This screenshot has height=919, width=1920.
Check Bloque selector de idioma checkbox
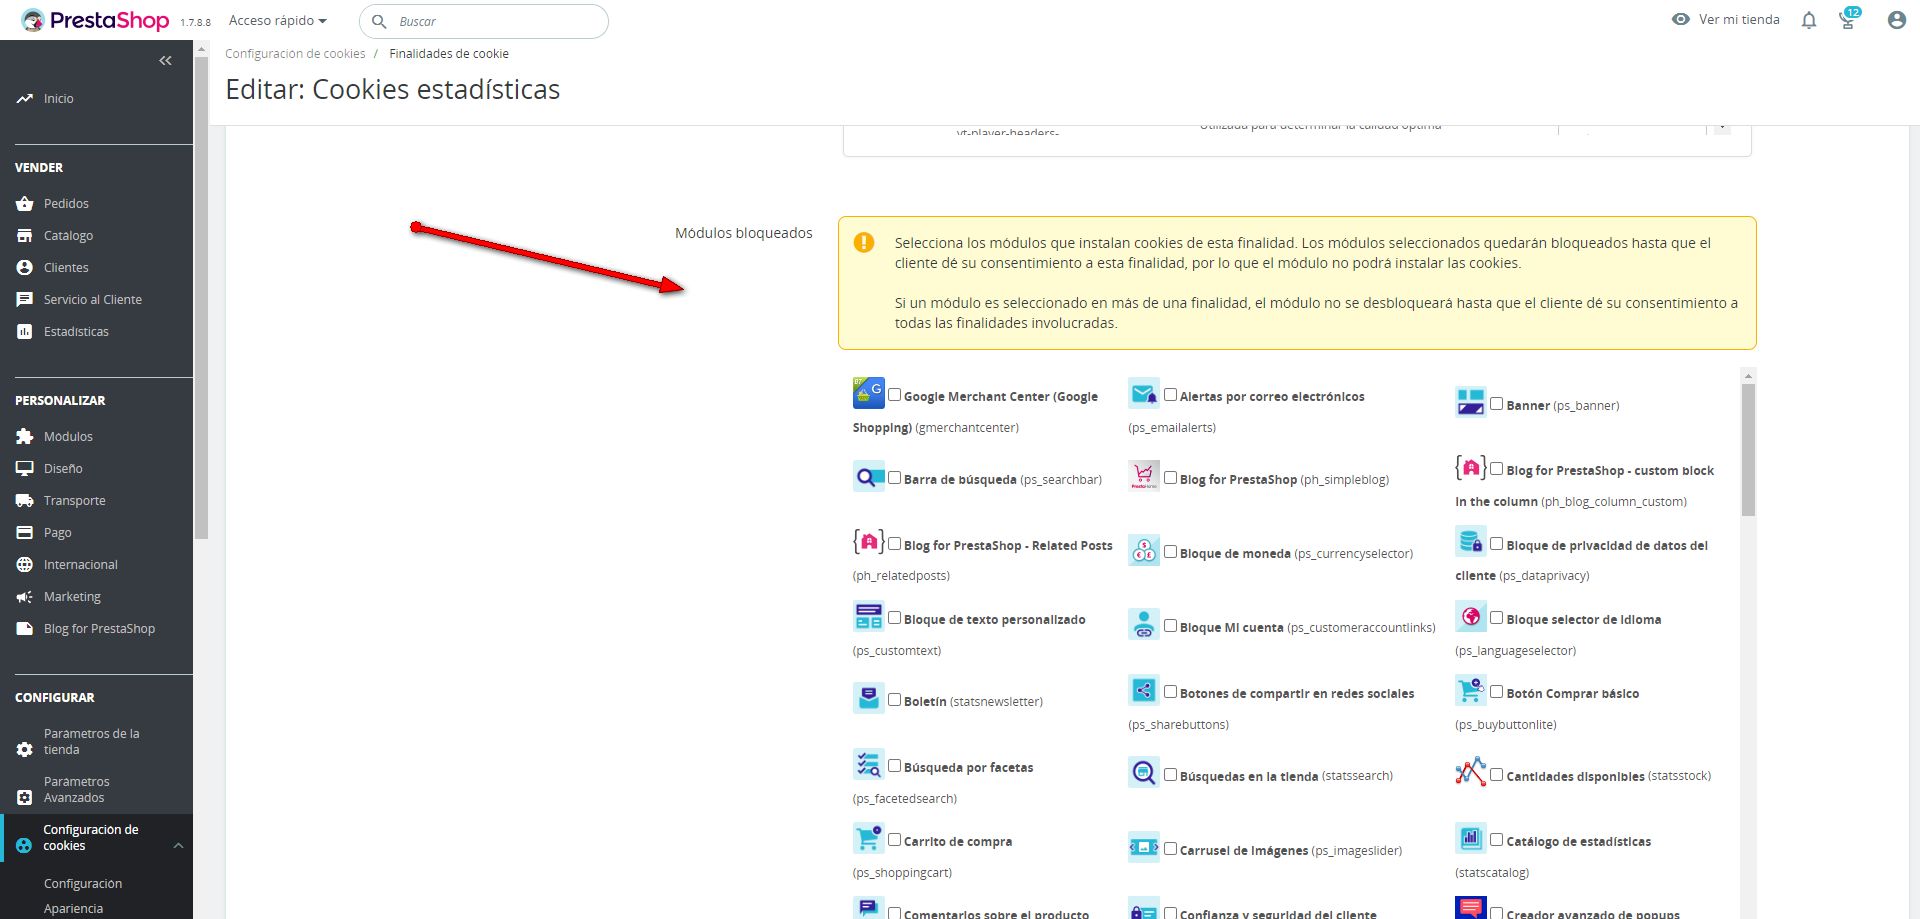(x=1497, y=618)
